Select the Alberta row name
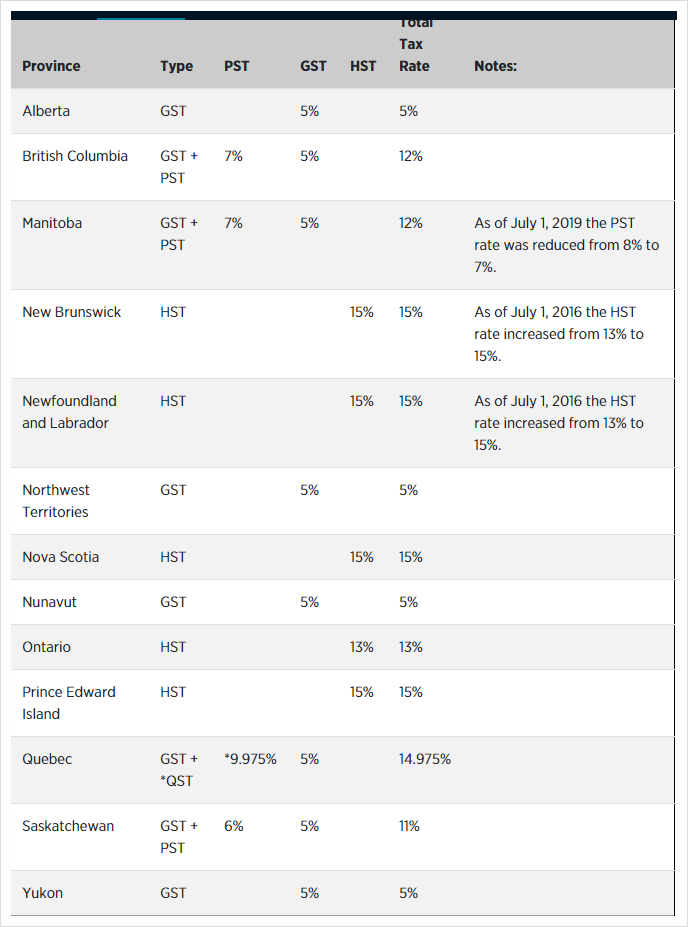This screenshot has height=927, width=688. (x=46, y=111)
